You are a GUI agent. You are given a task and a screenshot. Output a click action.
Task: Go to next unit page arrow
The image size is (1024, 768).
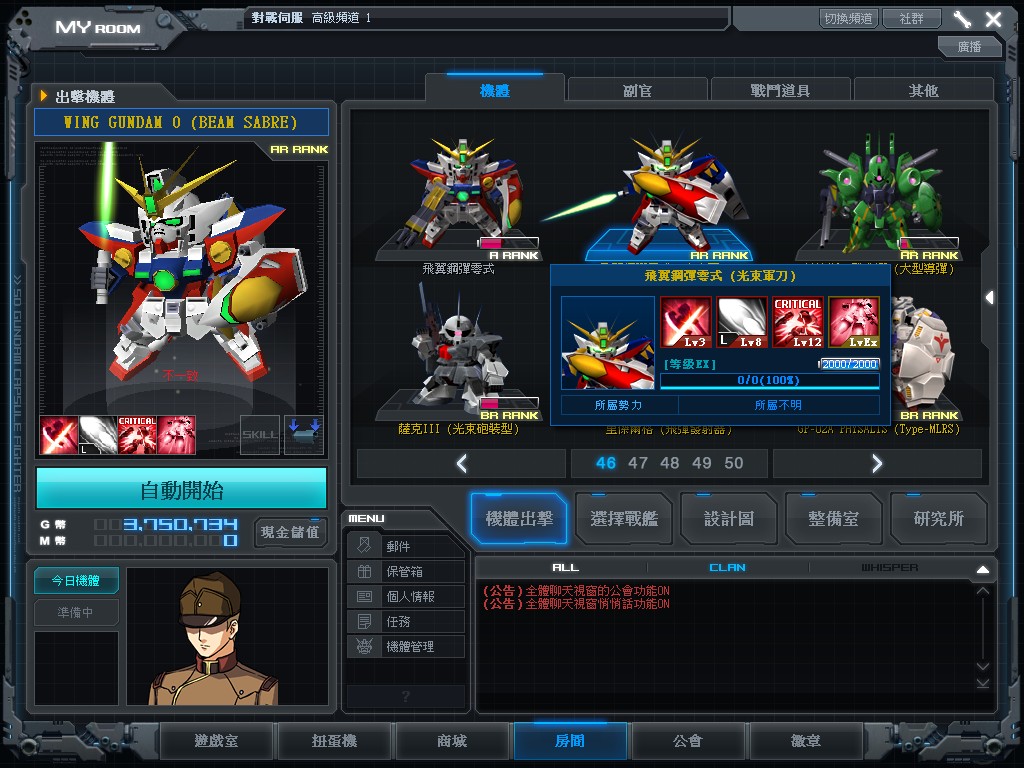(x=877, y=463)
